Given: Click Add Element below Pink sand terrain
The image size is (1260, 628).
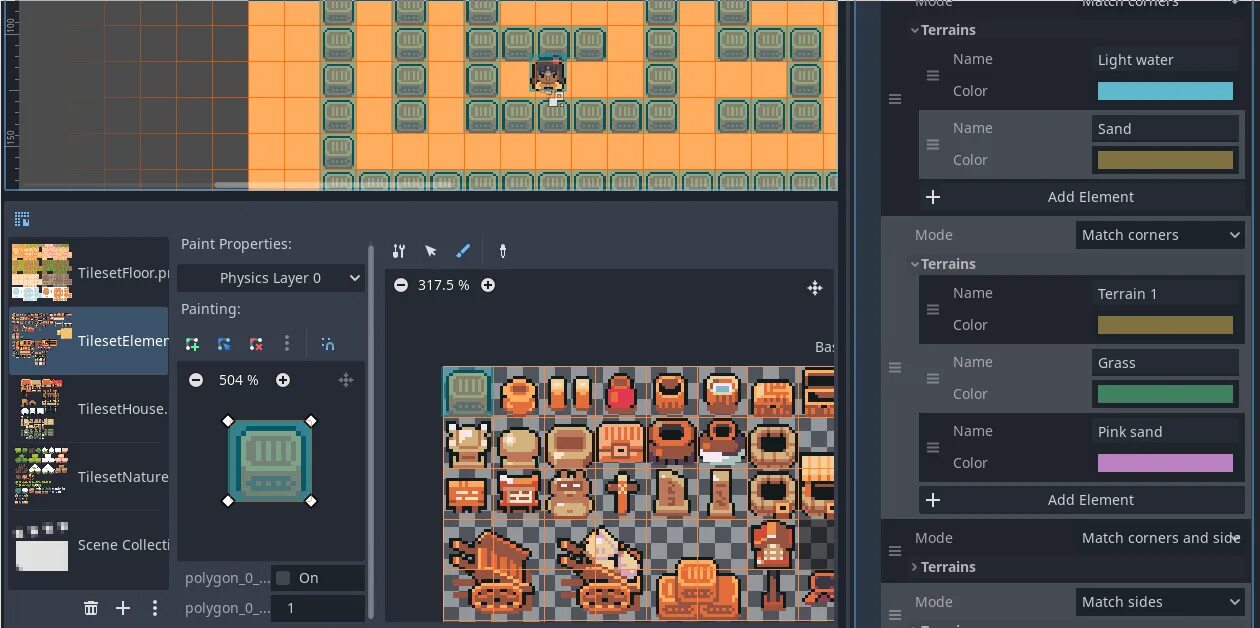Looking at the screenshot, I should (x=1080, y=500).
